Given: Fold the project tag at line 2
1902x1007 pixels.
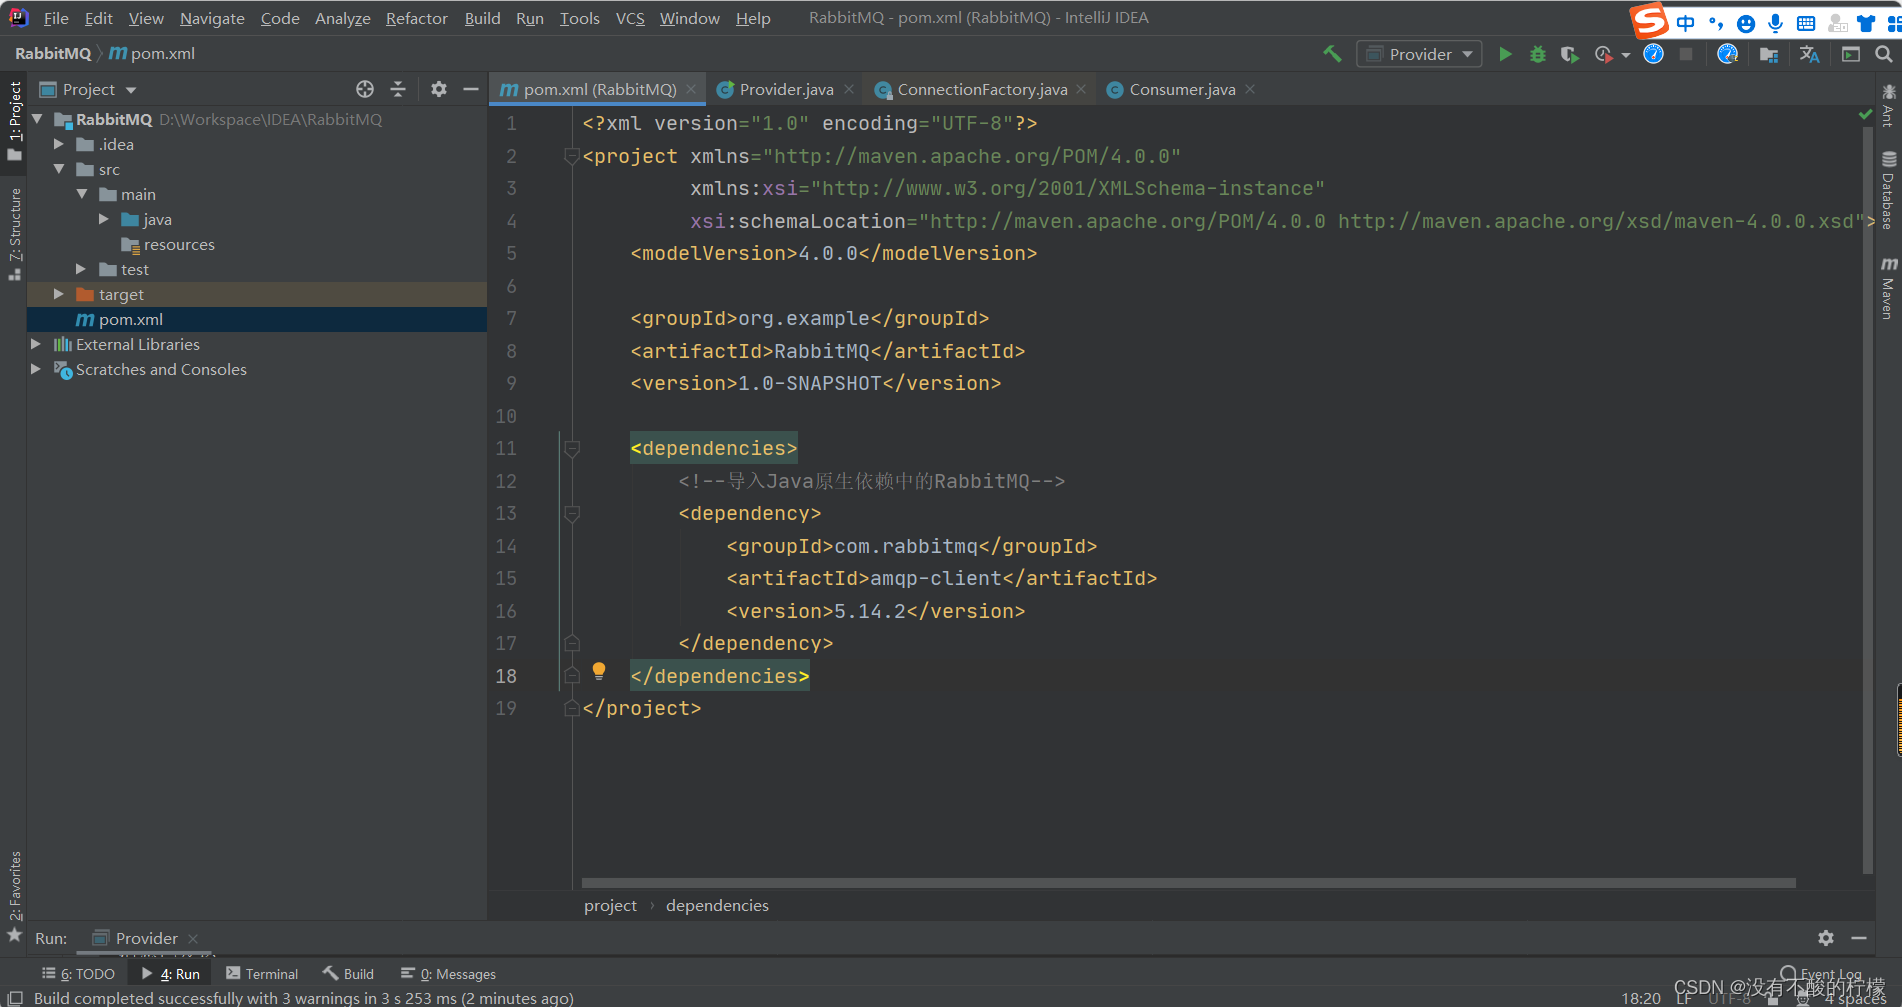Looking at the screenshot, I should pos(572,156).
